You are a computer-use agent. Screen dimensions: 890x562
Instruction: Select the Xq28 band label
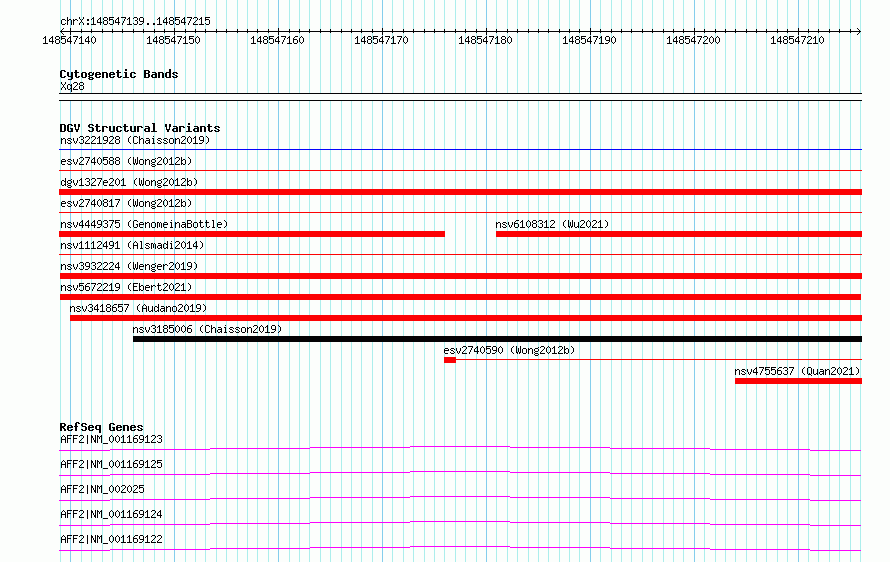point(72,86)
